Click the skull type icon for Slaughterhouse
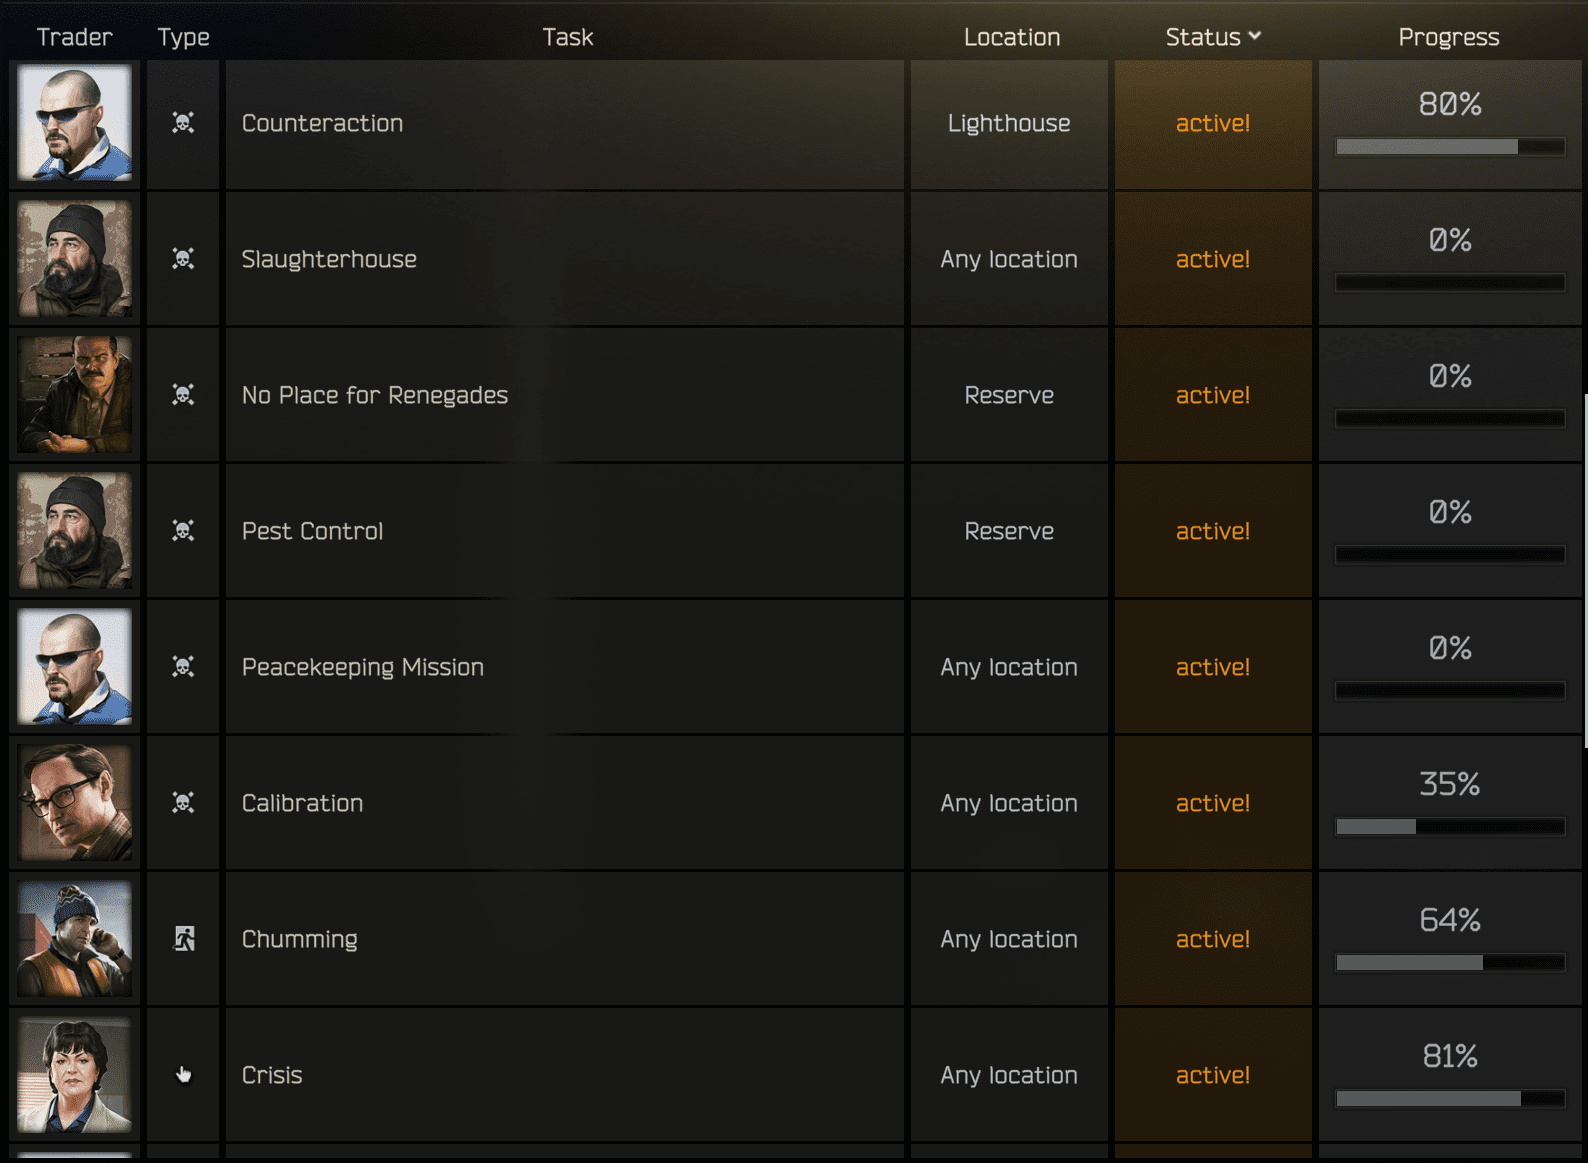Screen dimensions: 1588x1163 click(183, 259)
